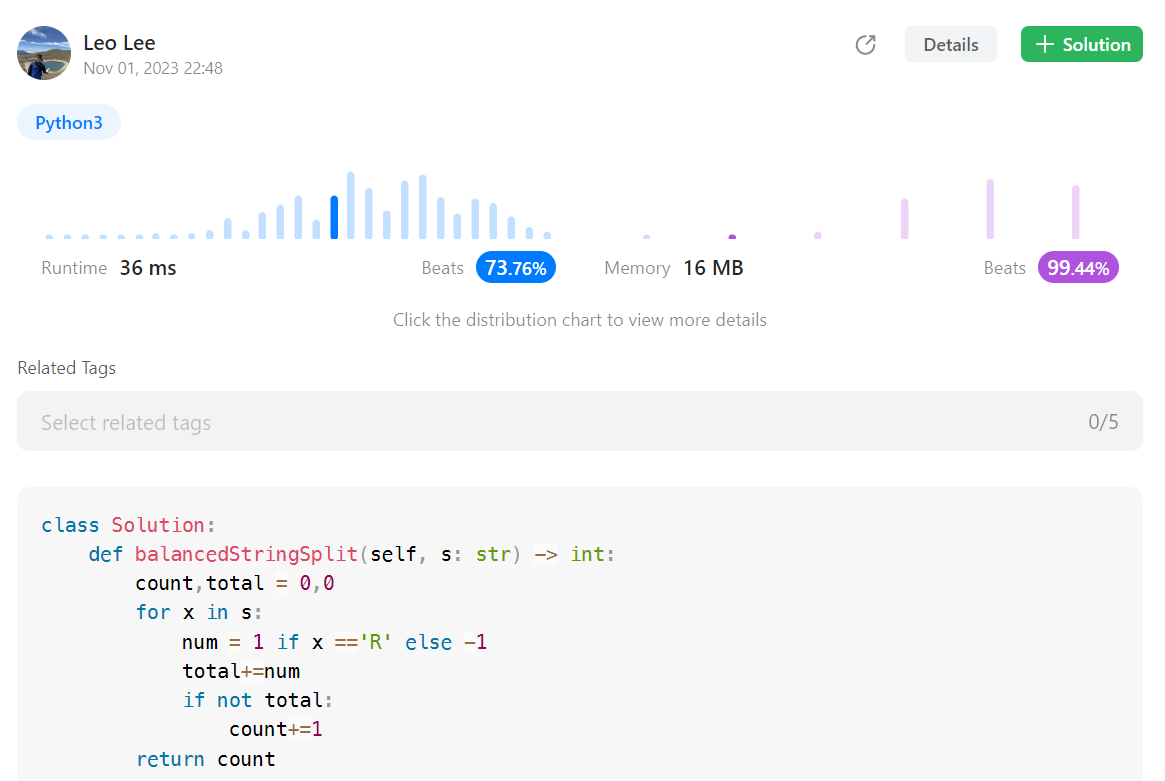Click the 0/5 tag counter
Viewport: 1165px width, 781px height.
click(x=1104, y=422)
